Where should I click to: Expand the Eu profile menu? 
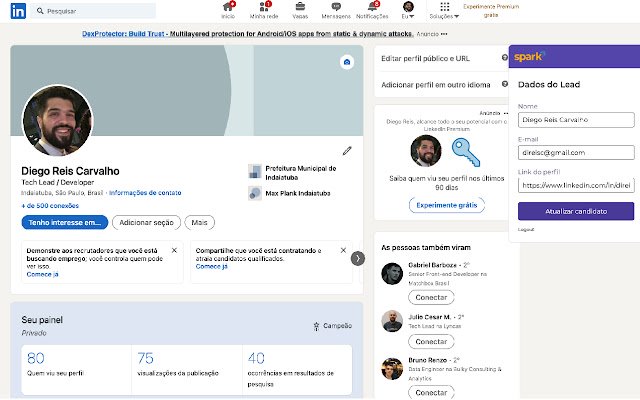[x=408, y=11]
